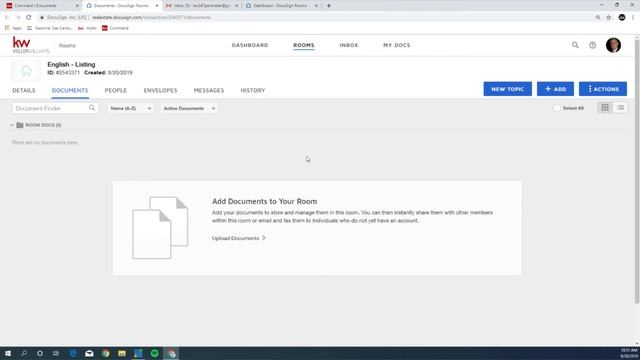Click the Rooms breadcrumb beside the logo
Screen dimensions: 640x360
pos(67,46)
